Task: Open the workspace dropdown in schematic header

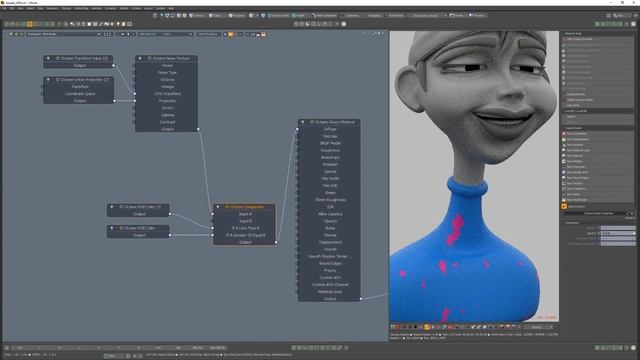Action: point(63,34)
